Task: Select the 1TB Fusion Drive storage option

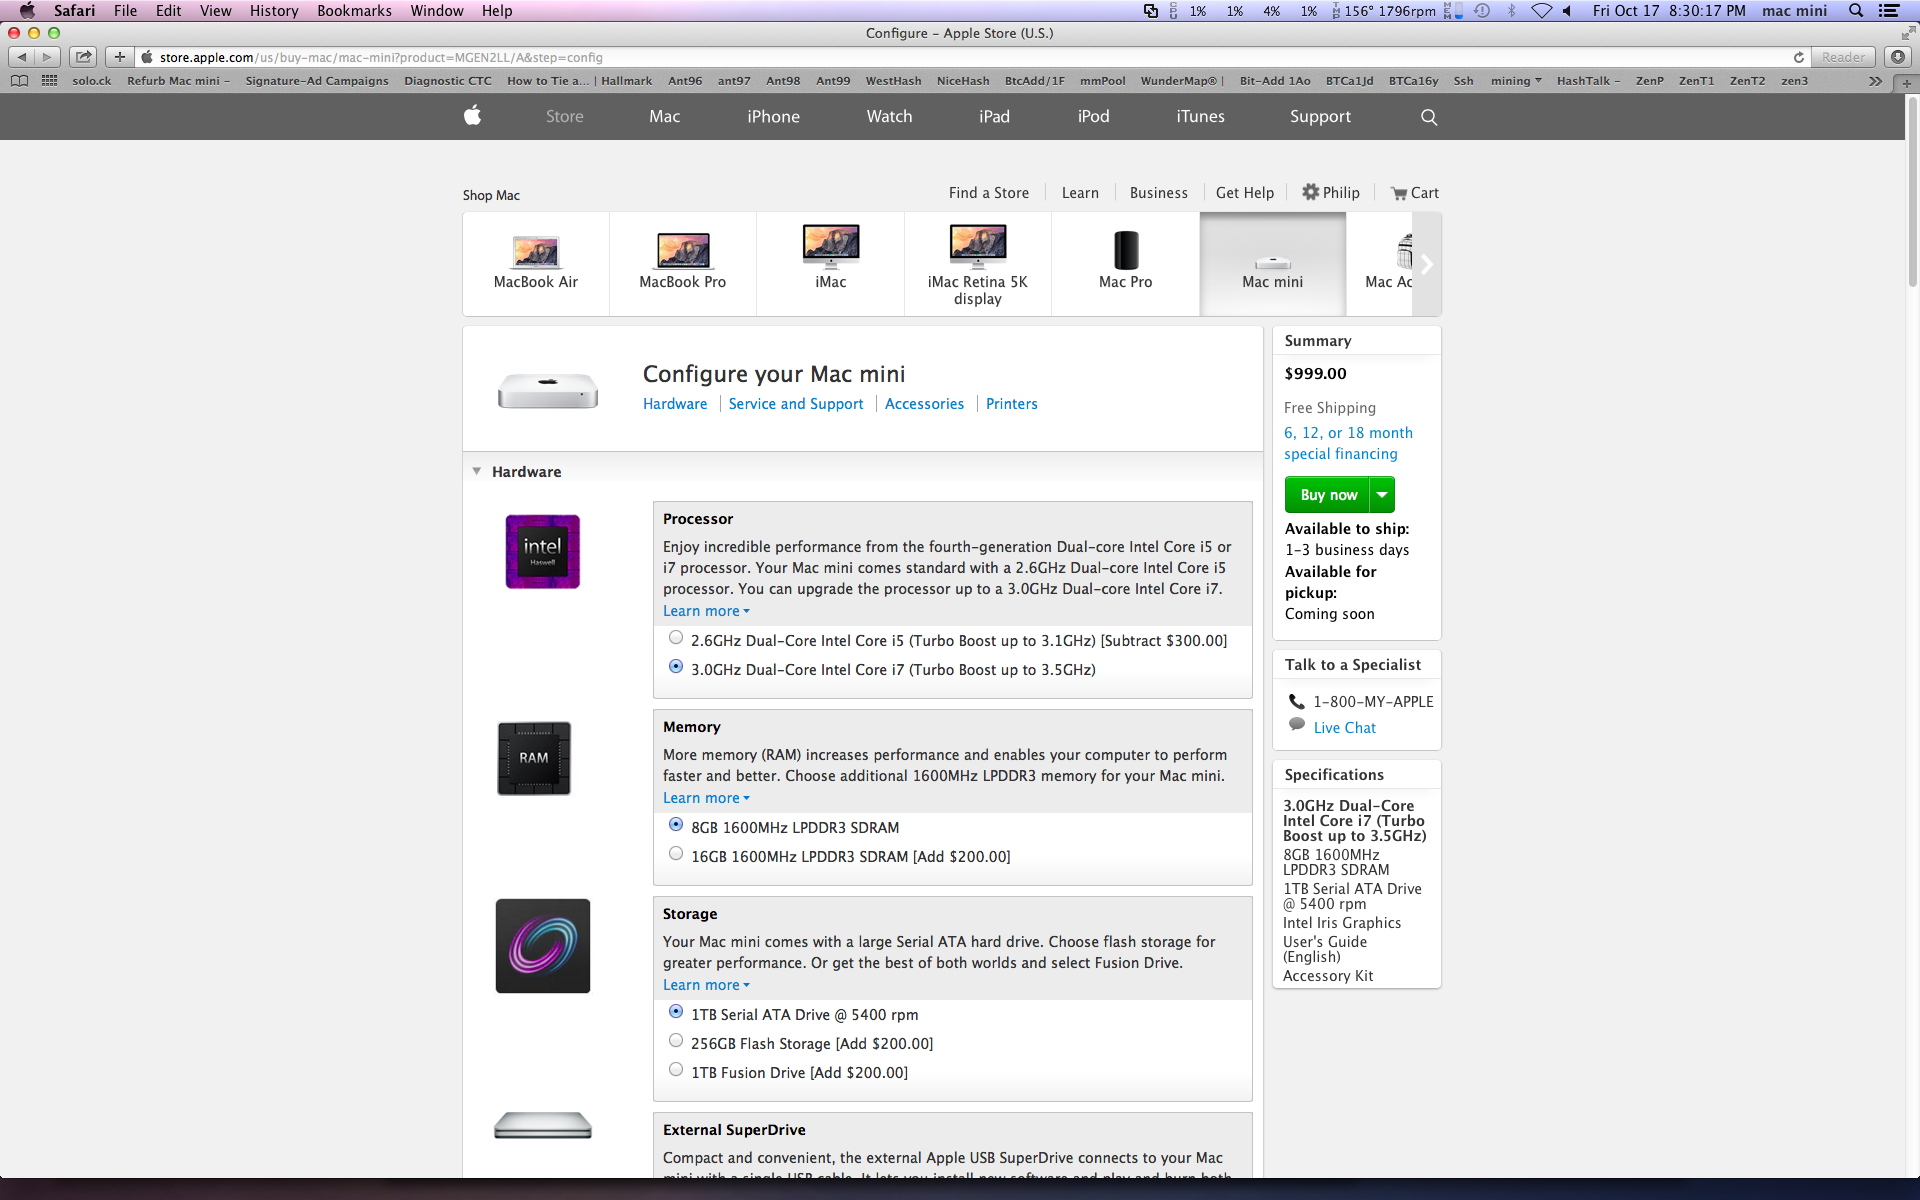Action: click(676, 1070)
